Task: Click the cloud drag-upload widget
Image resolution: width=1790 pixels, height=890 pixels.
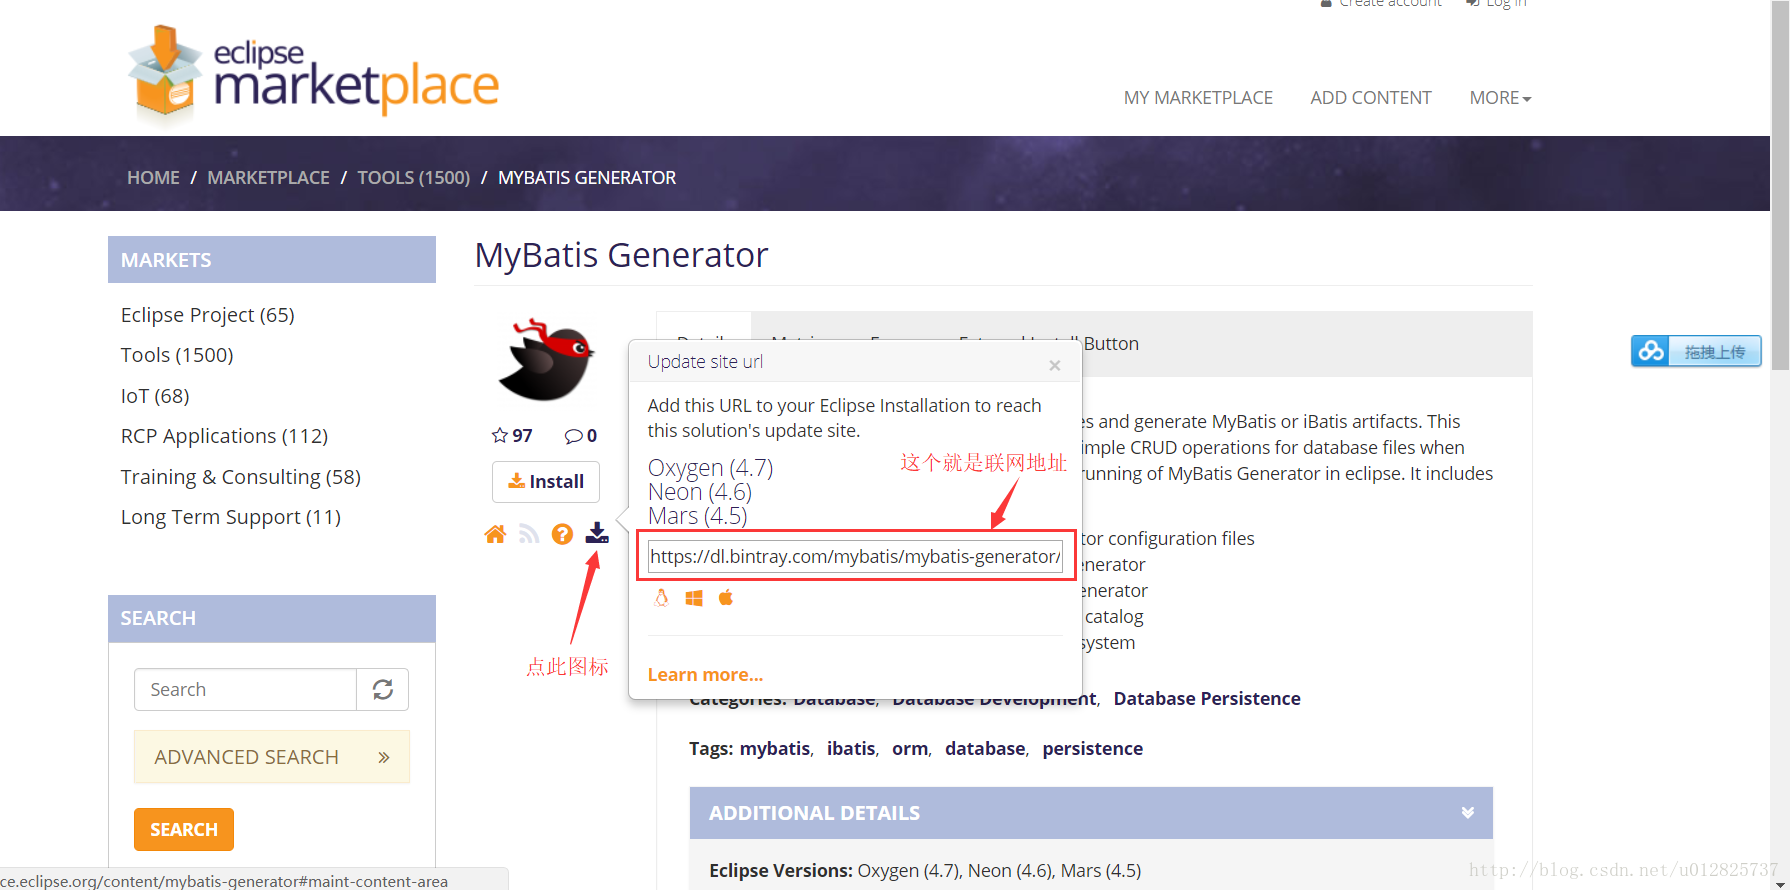Action: coord(1696,351)
